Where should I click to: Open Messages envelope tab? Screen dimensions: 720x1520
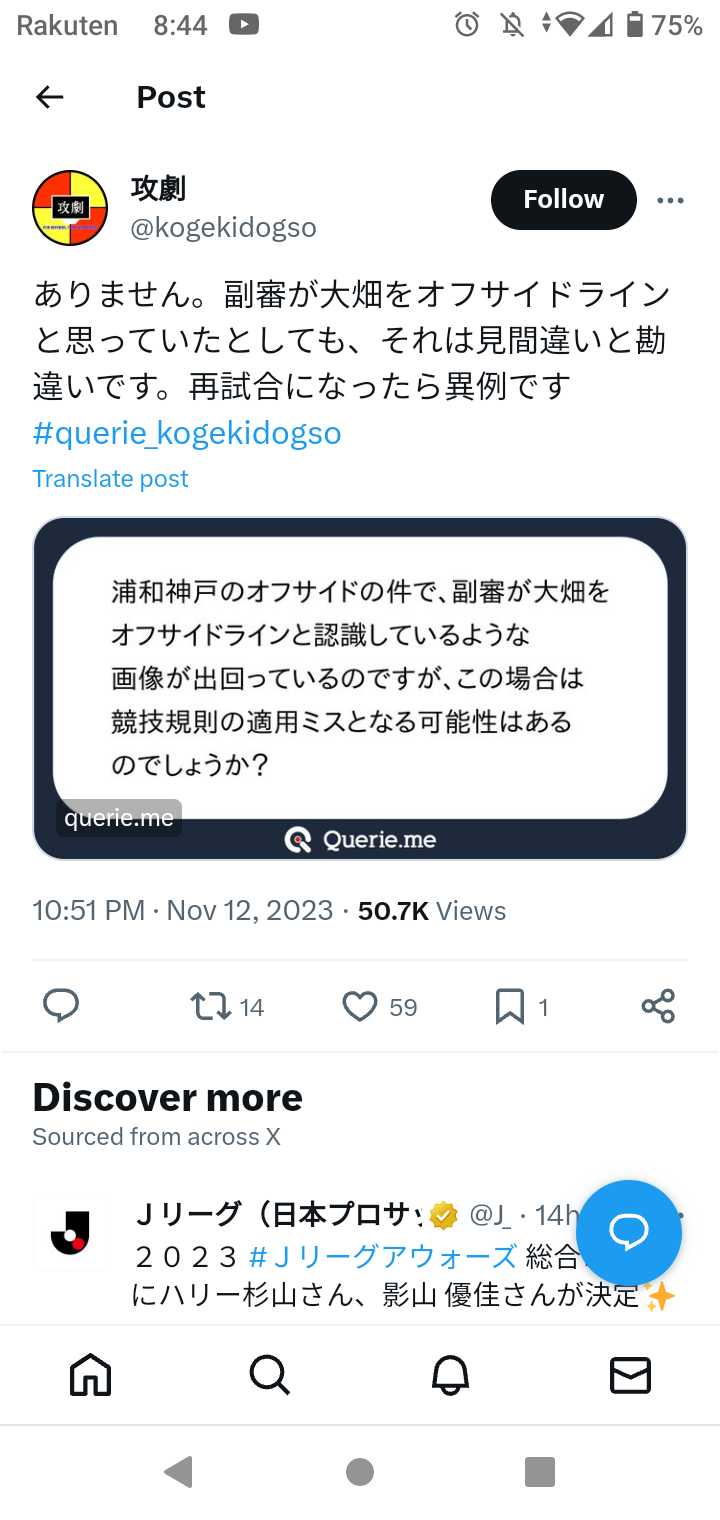[x=630, y=1376]
